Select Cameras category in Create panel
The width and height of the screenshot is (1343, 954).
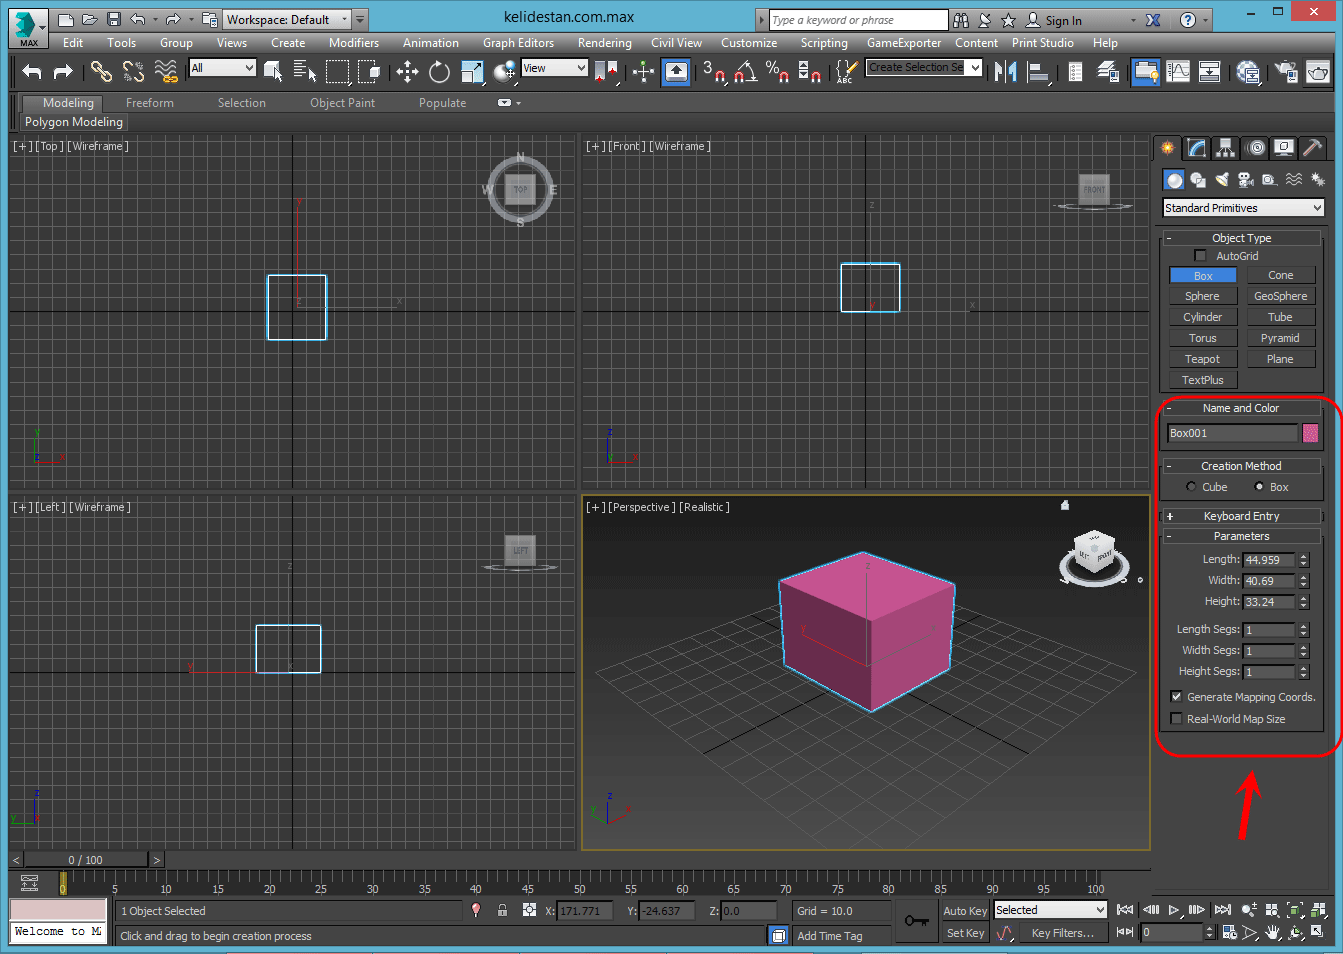click(1245, 180)
